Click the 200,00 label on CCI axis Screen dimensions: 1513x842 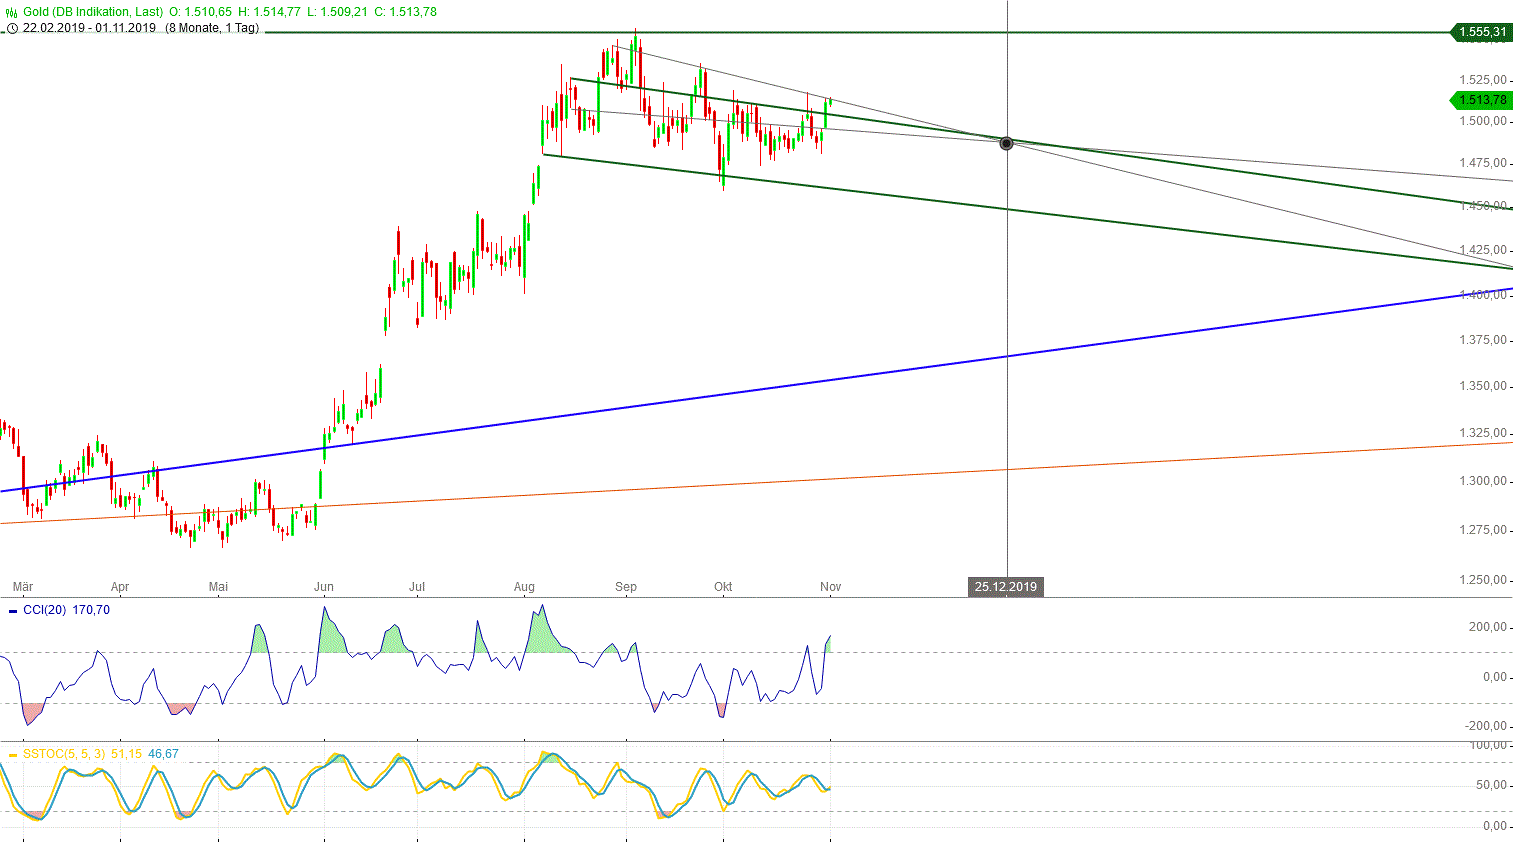tap(1487, 627)
